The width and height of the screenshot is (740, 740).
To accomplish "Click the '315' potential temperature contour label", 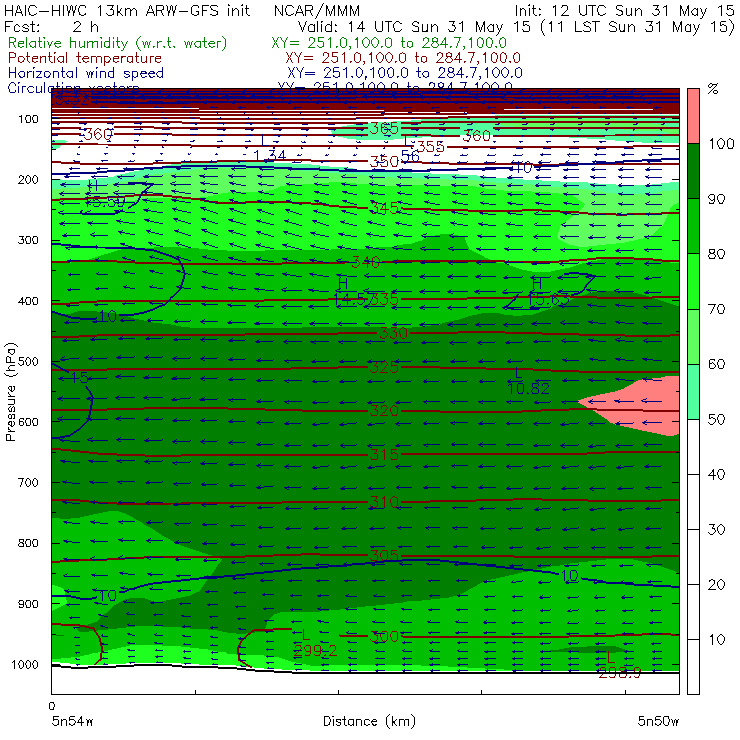I will pos(384,454).
